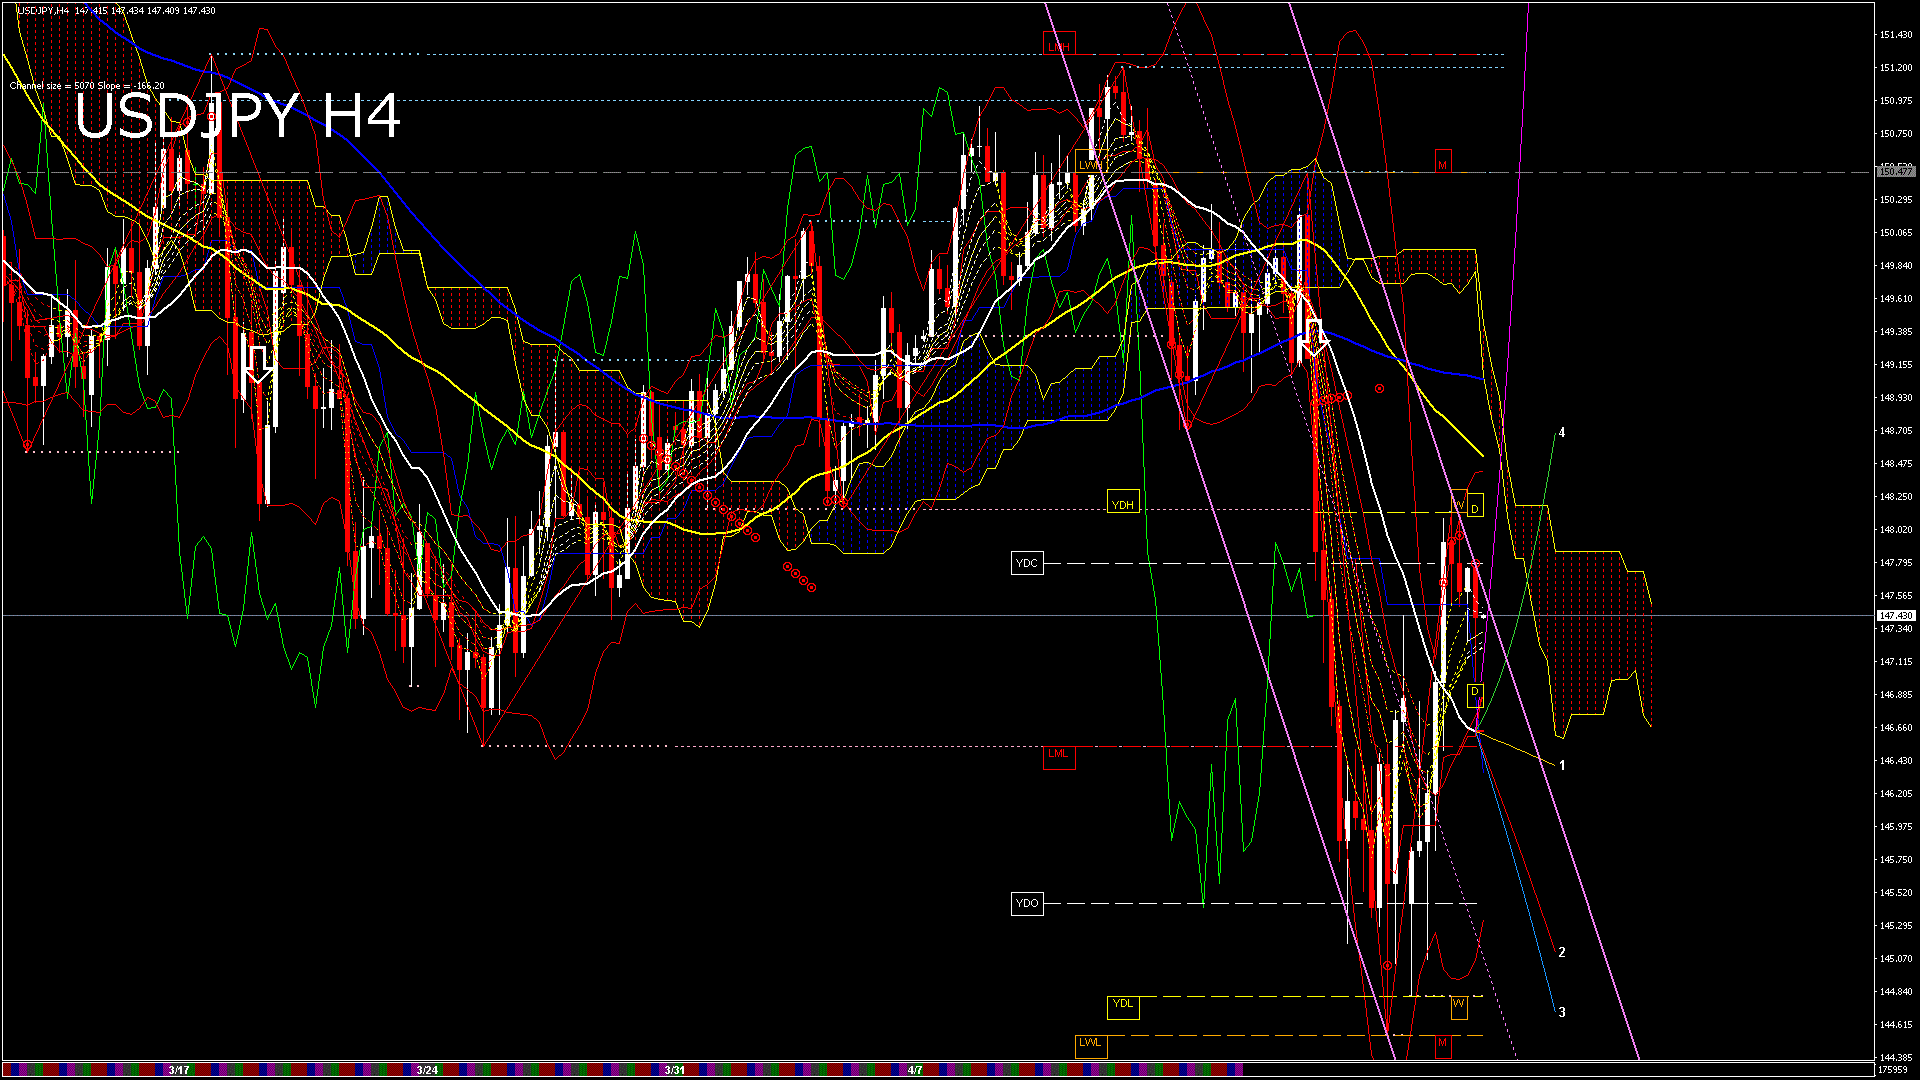The image size is (1920, 1080).
Task: Select the gray 150.477 price tag
Action: tap(1895, 172)
